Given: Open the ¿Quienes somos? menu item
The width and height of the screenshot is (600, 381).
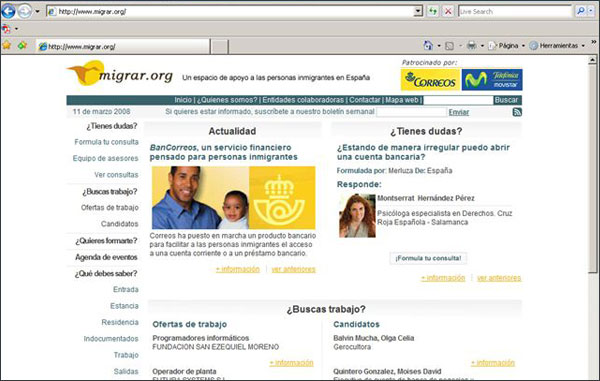Looking at the screenshot, I should coord(227,100).
